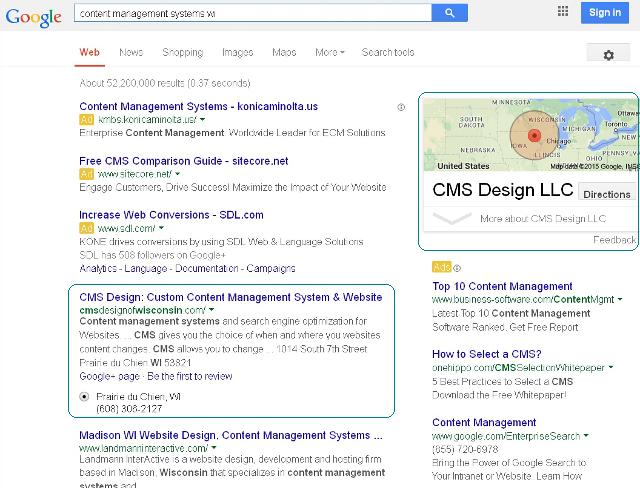Click the red map pin on the Wisconsin map
The image size is (640, 488).
click(534, 135)
